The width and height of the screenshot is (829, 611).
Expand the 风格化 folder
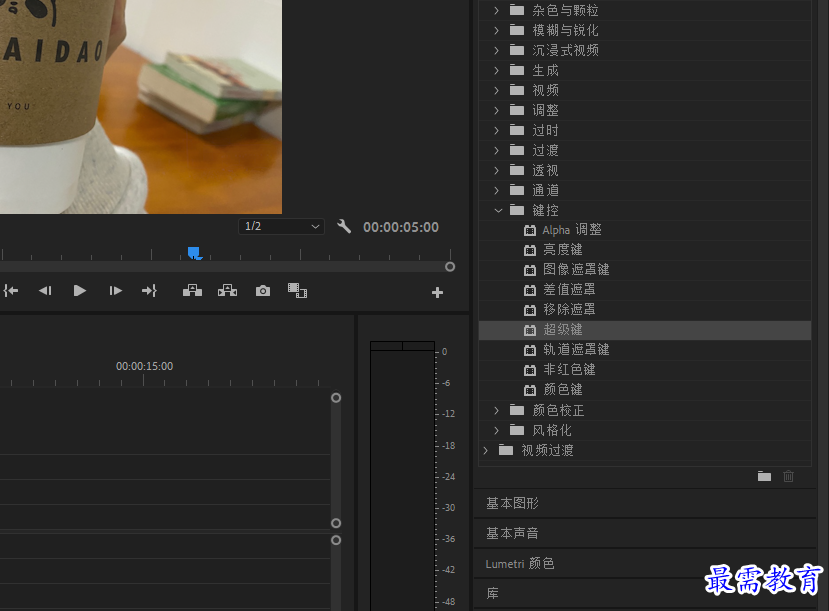pos(496,430)
